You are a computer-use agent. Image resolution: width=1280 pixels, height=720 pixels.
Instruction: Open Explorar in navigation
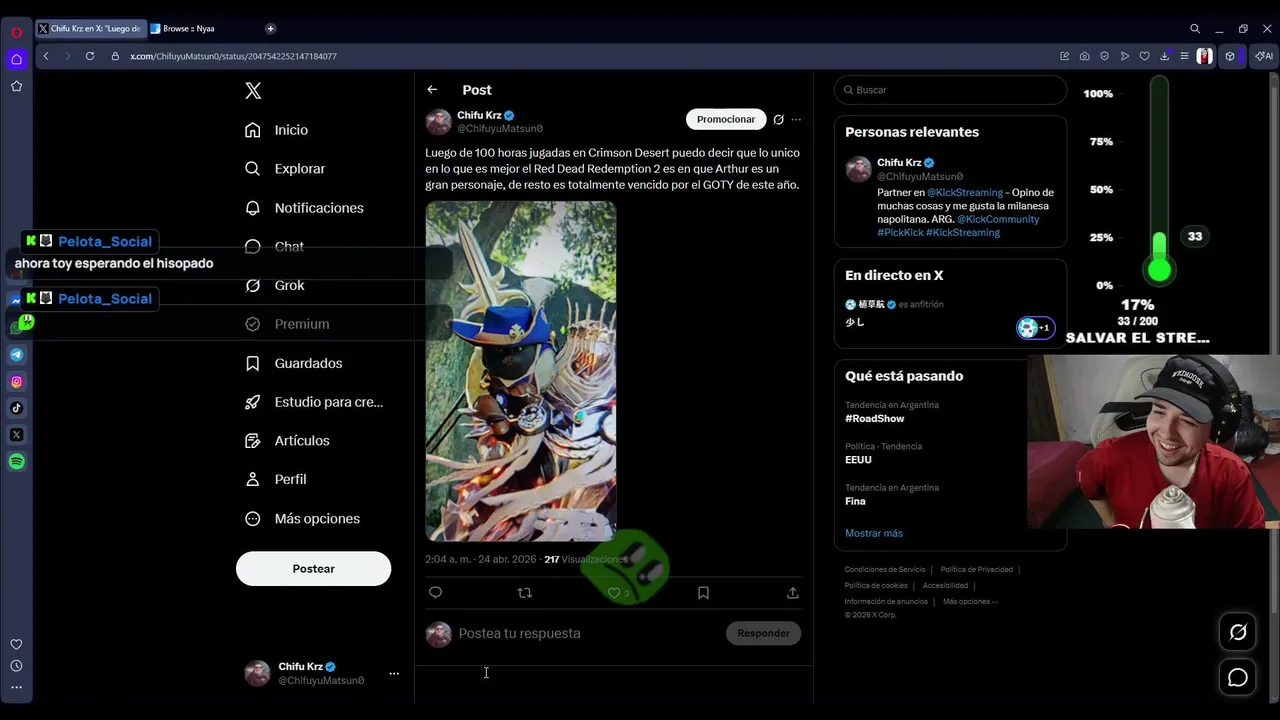(x=287, y=169)
